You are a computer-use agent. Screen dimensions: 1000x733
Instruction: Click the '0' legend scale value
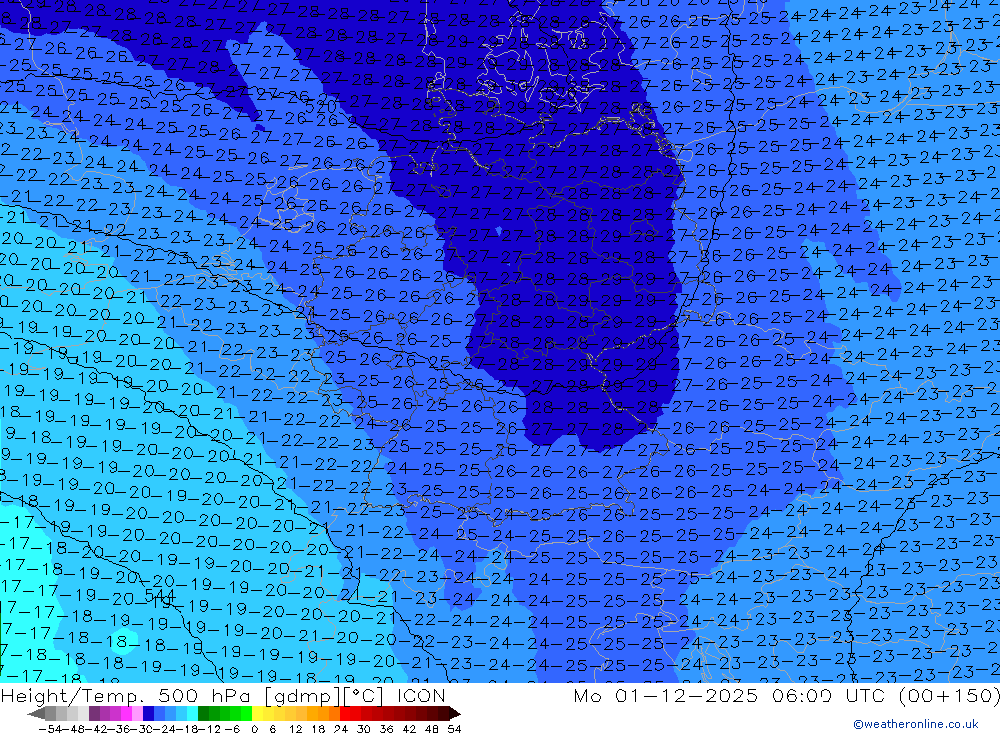pos(254,729)
